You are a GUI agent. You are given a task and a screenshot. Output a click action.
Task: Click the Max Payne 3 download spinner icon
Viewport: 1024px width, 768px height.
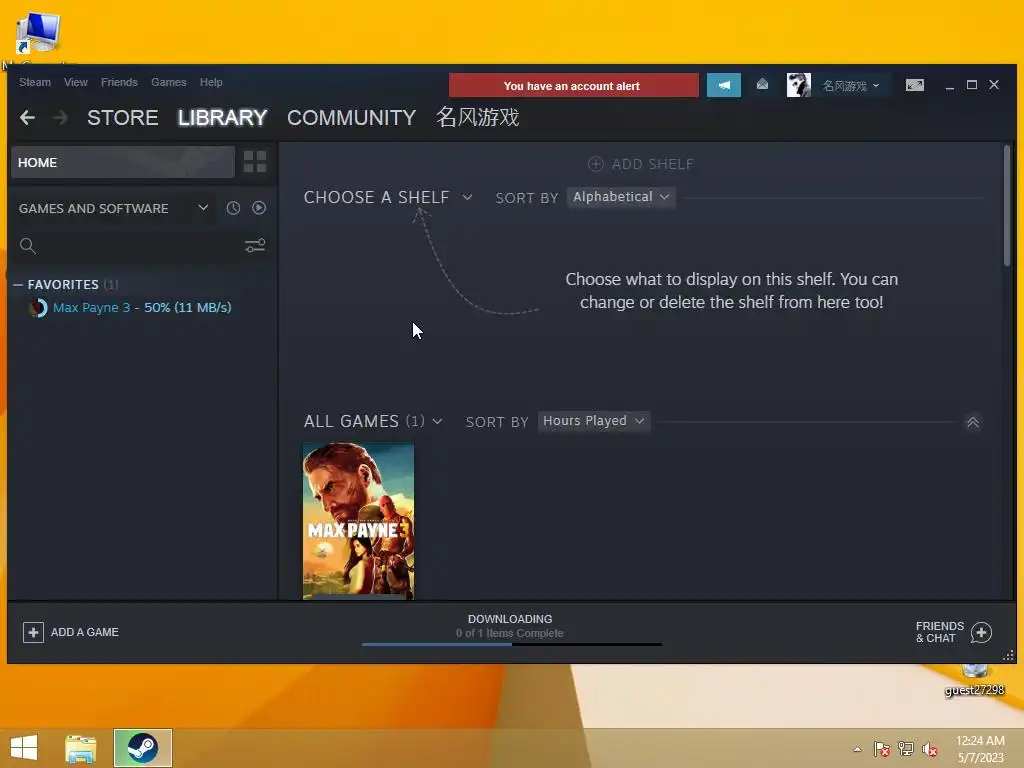pos(39,308)
